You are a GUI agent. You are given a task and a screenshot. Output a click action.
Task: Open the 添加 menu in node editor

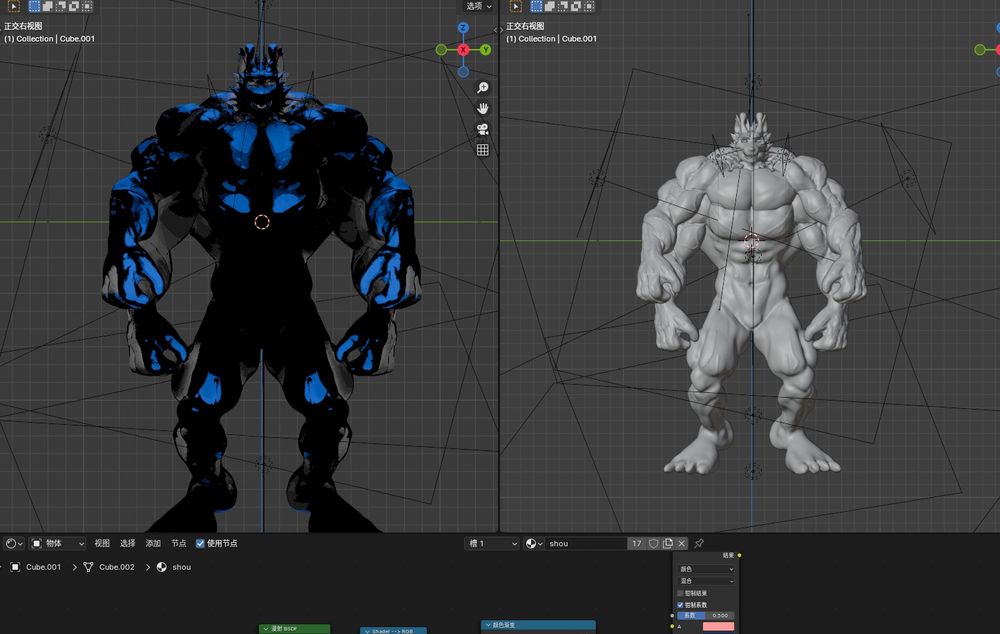point(153,543)
